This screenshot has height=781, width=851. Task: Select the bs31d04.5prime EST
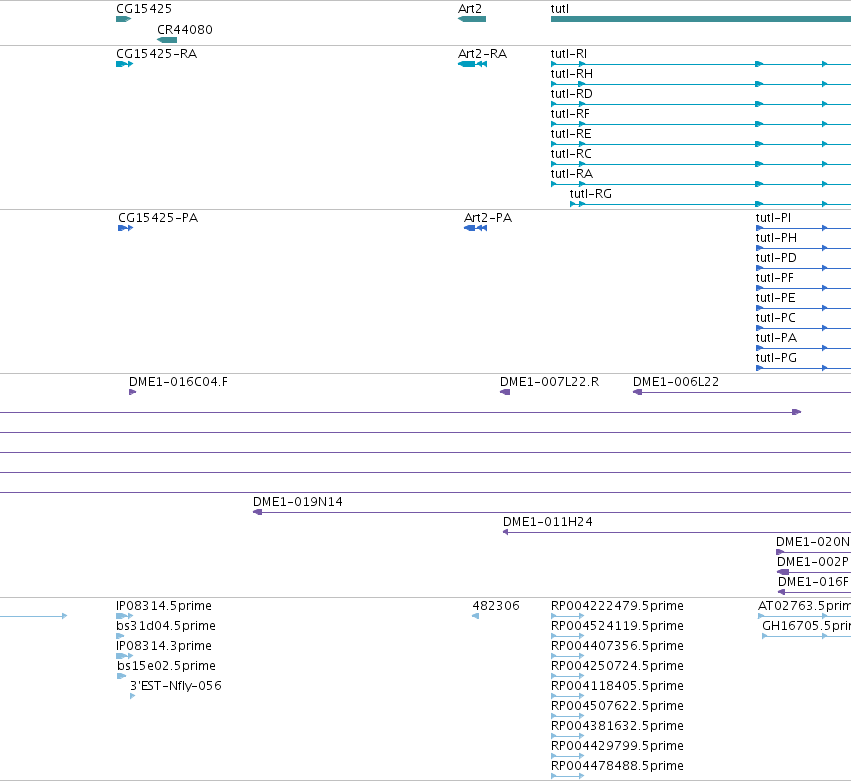[x=120, y=636]
